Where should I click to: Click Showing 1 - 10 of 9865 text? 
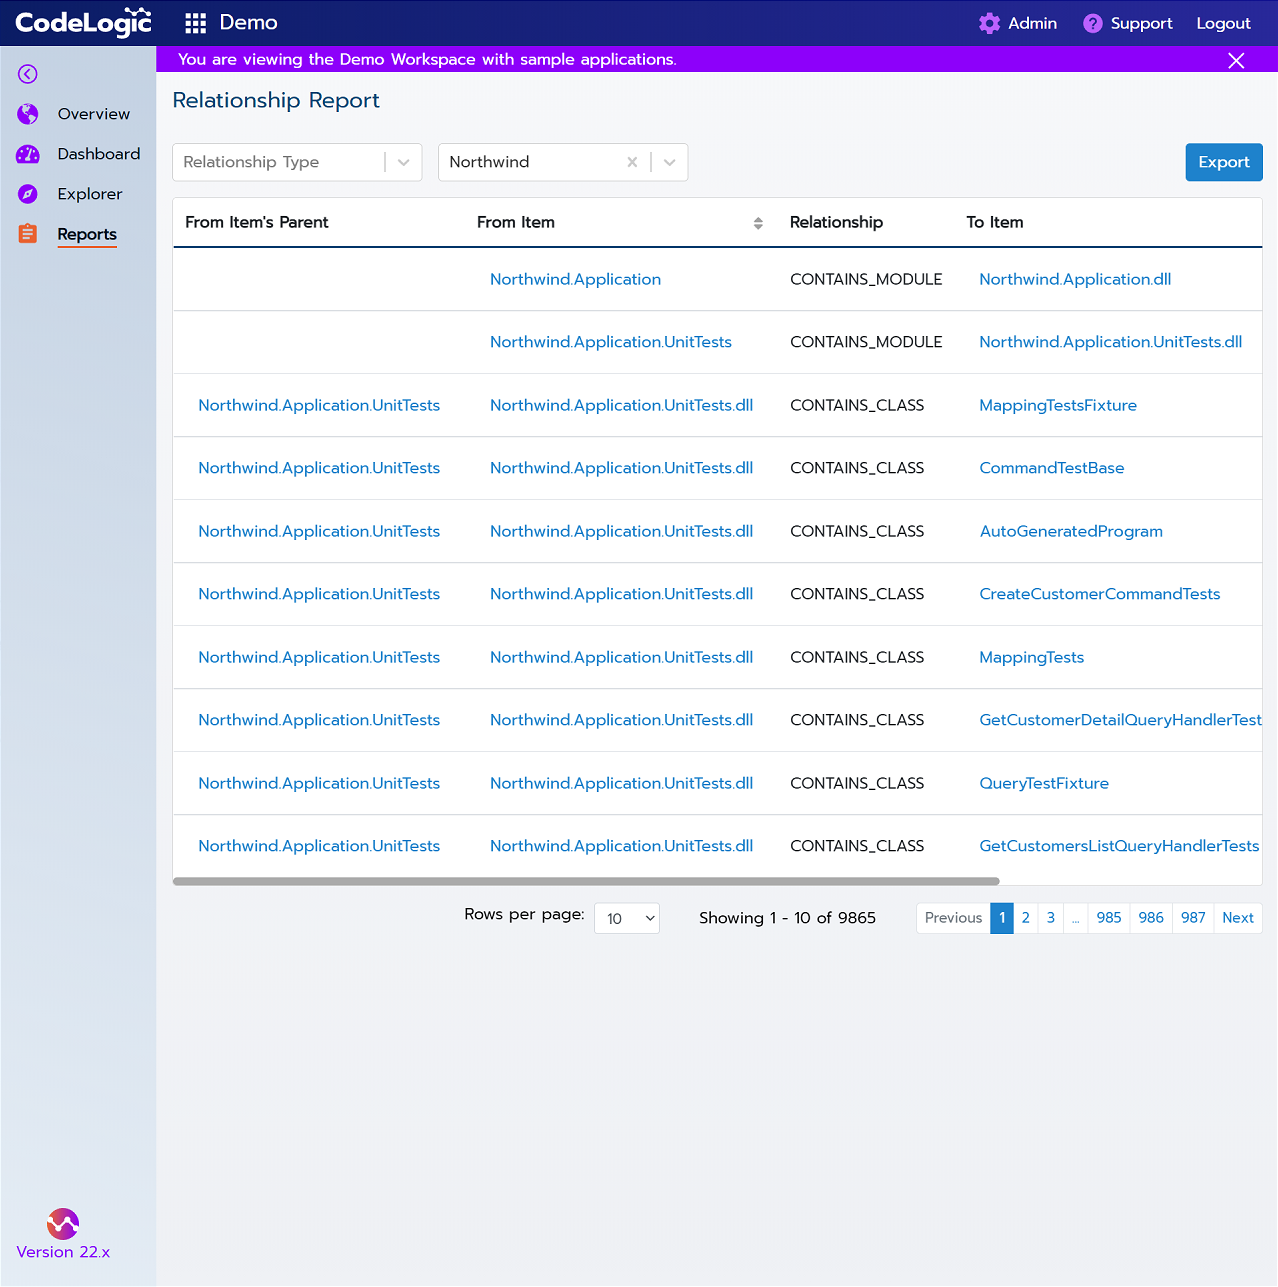pos(787,918)
